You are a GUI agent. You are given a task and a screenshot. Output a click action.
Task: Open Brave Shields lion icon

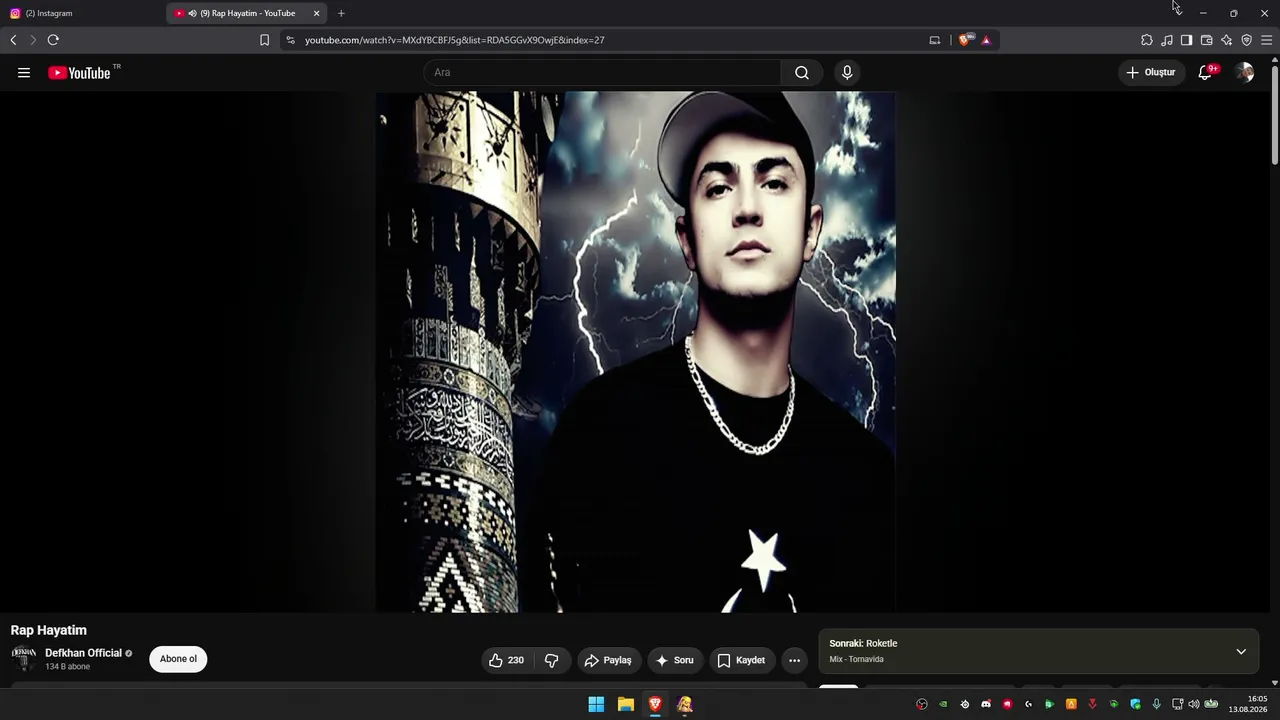point(964,40)
